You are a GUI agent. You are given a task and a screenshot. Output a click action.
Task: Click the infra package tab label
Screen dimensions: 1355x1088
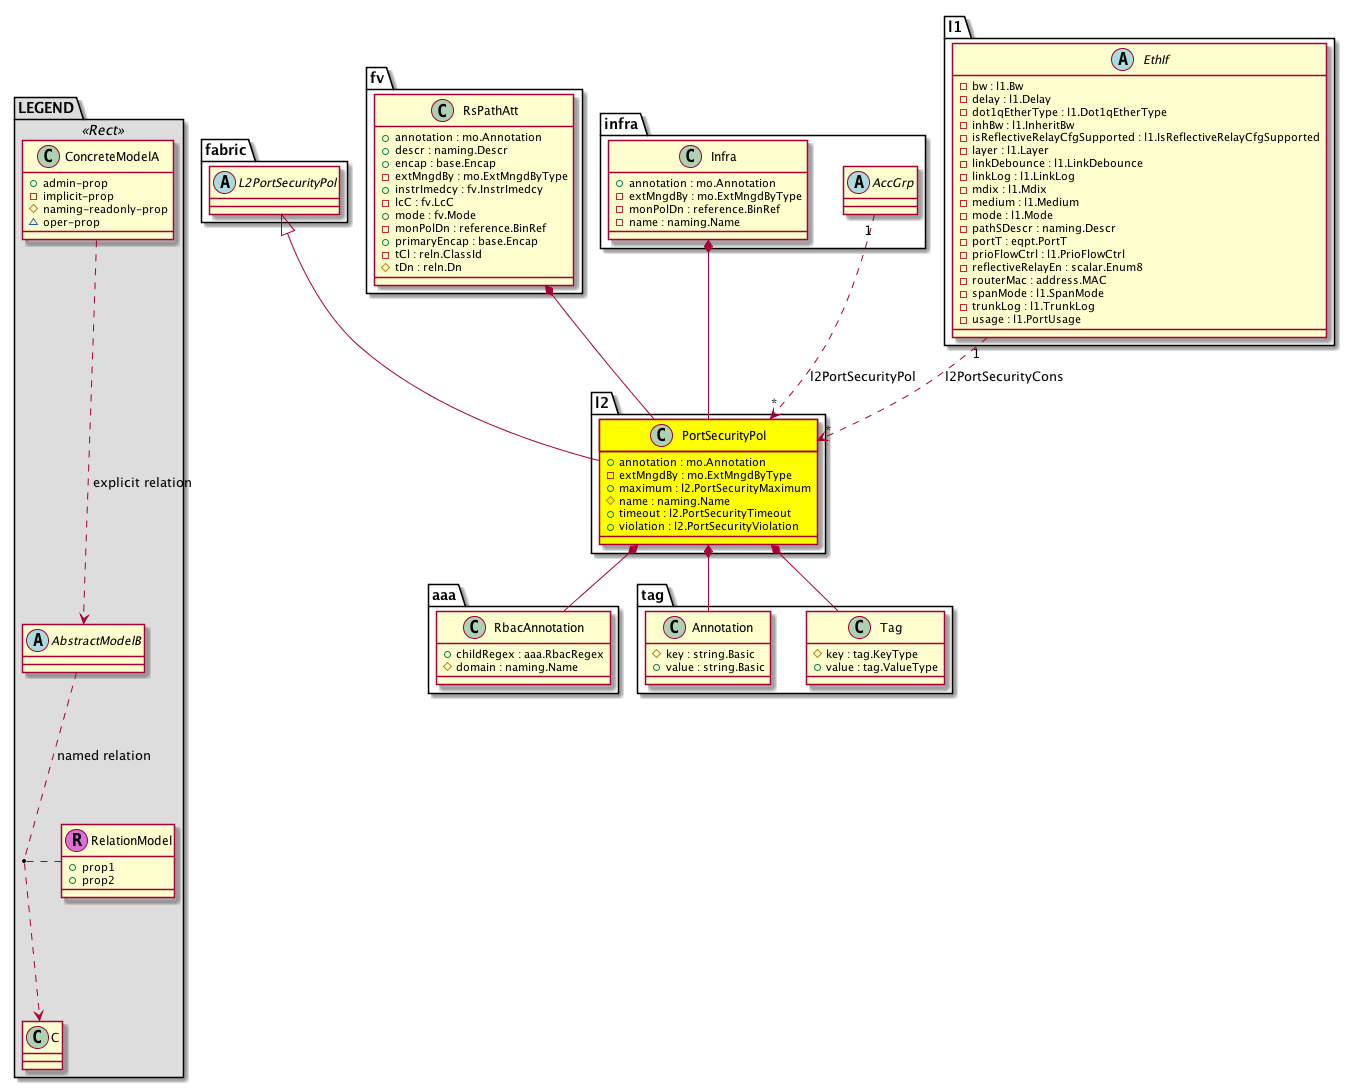(621, 124)
